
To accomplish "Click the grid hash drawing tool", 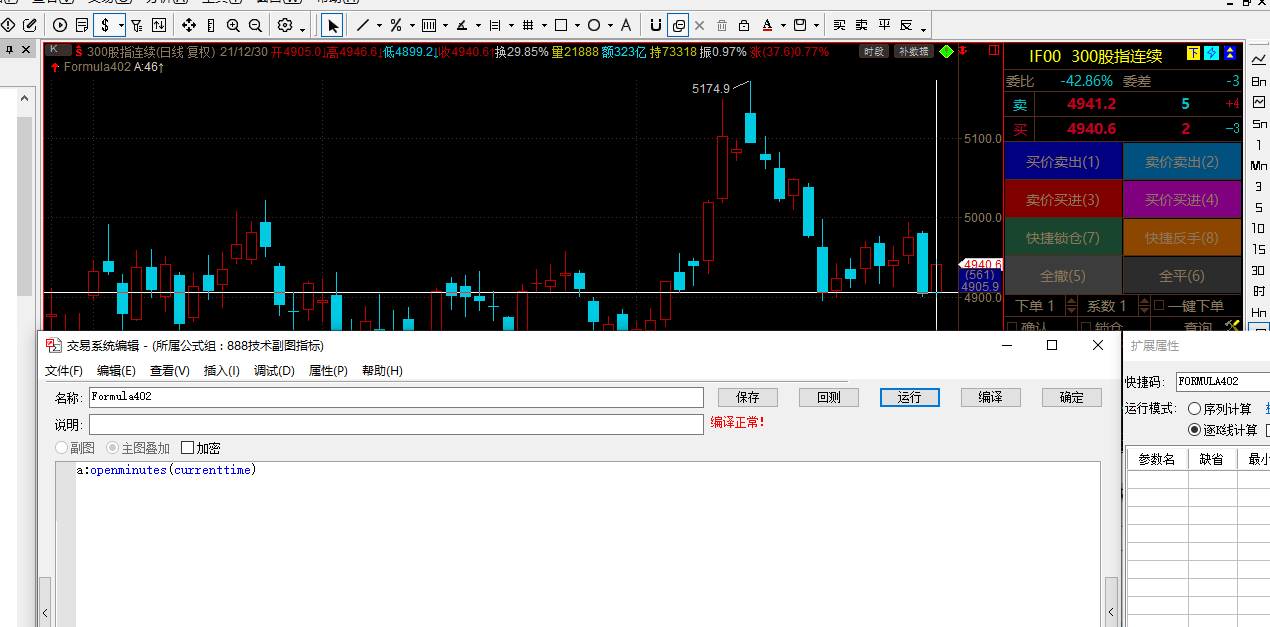I will (x=528, y=25).
